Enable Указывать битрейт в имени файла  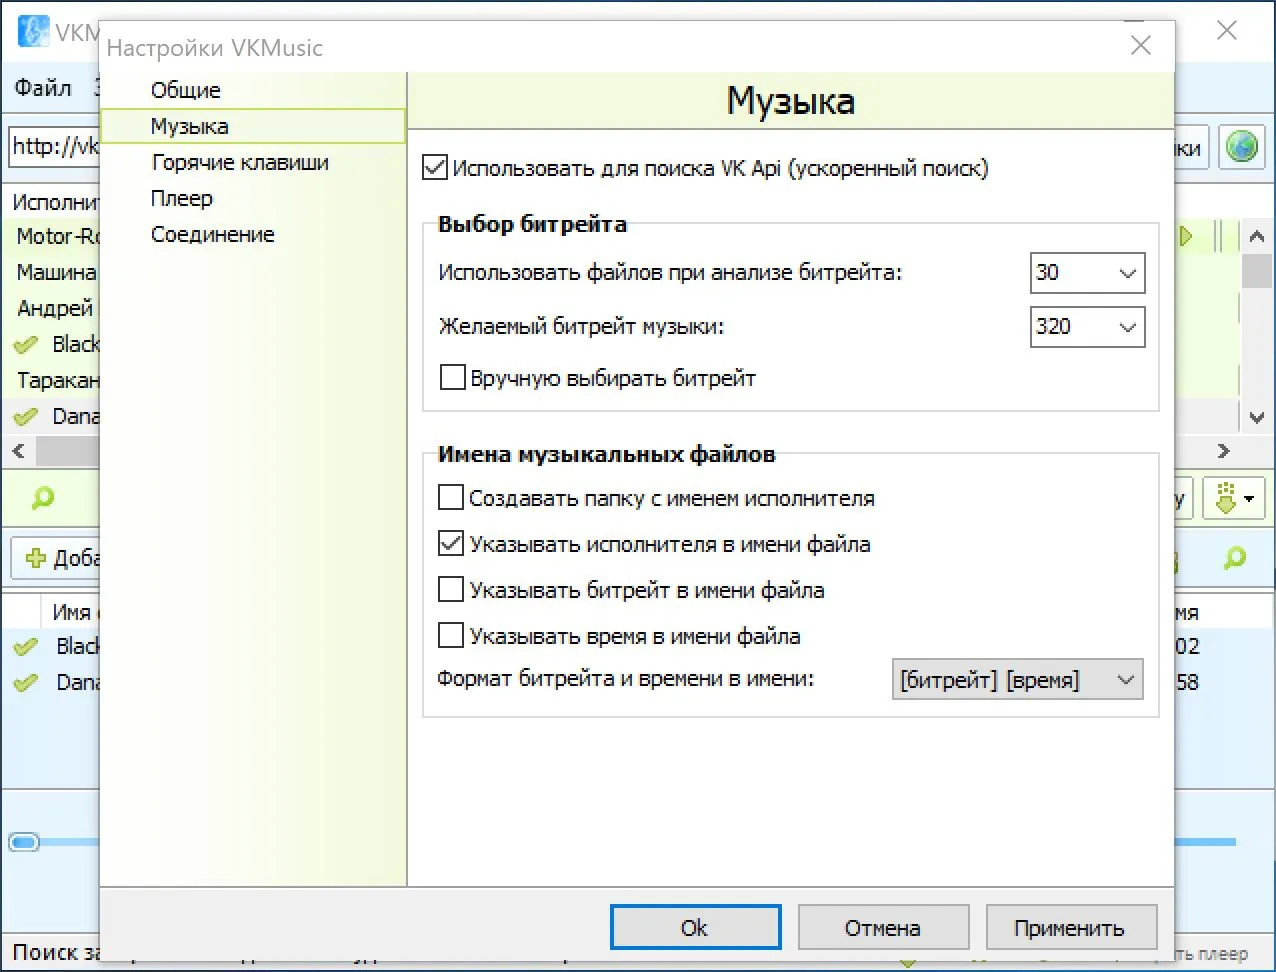pos(451,590)
